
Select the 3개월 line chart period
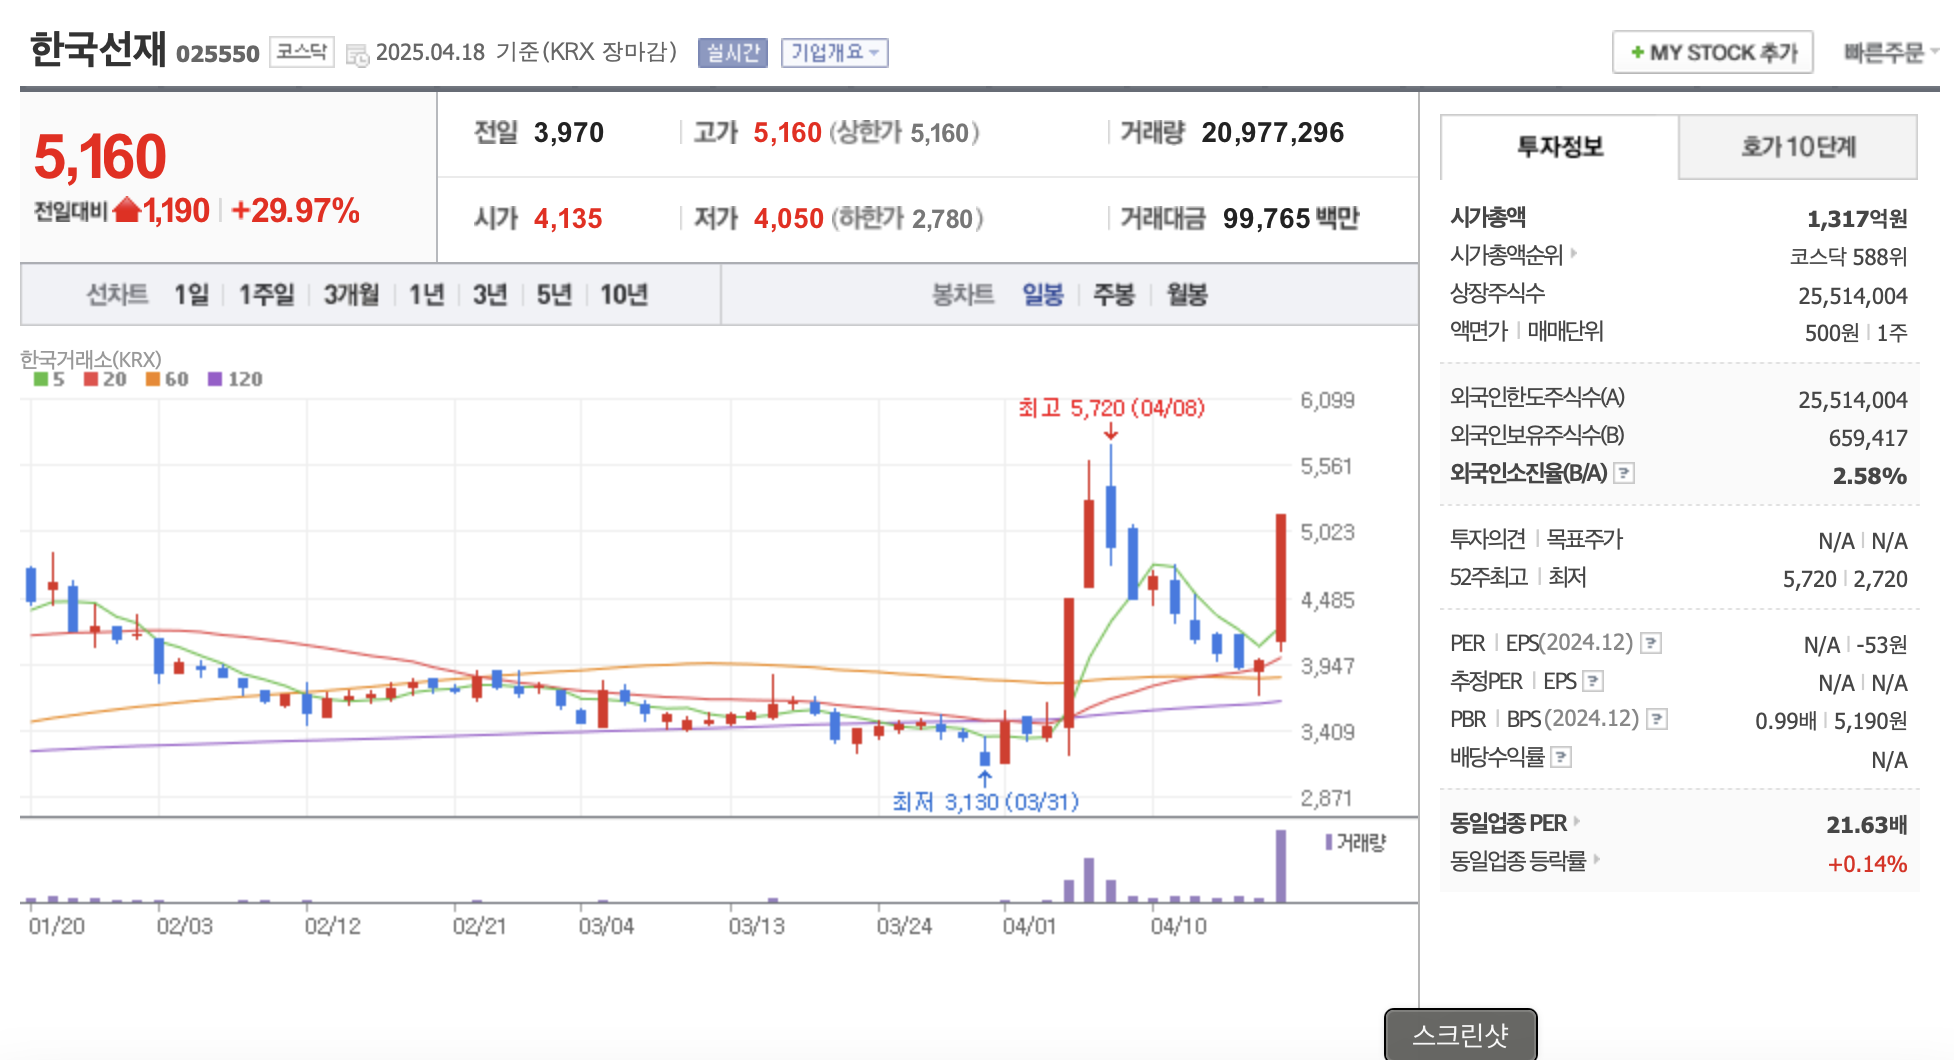tap(351, 295)
